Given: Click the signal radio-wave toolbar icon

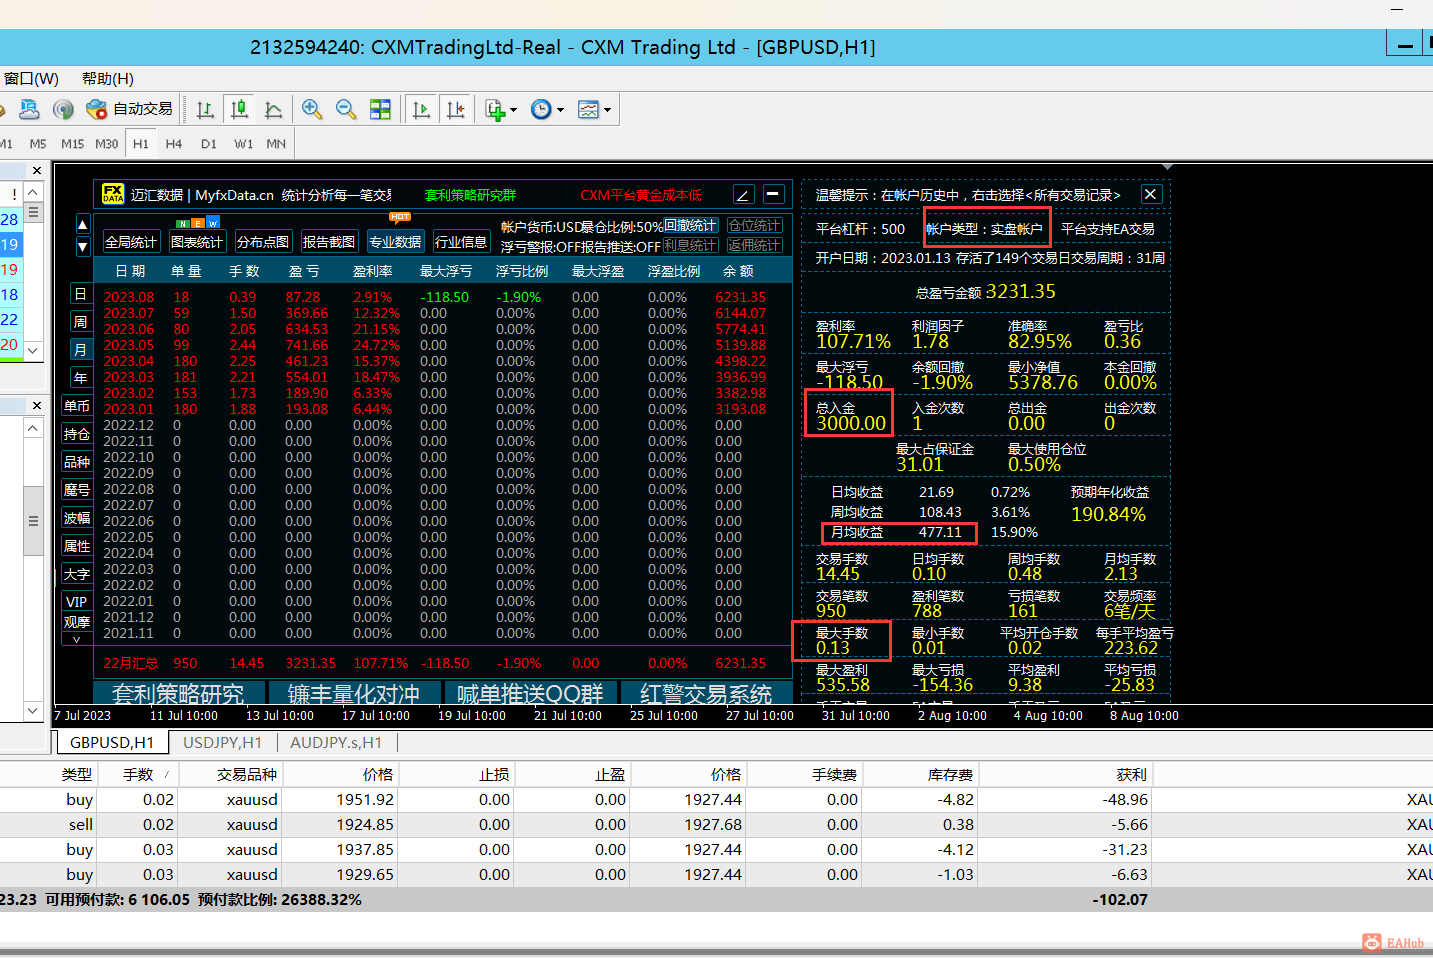Looking at the screenshot, I should (x=63, y=109).
